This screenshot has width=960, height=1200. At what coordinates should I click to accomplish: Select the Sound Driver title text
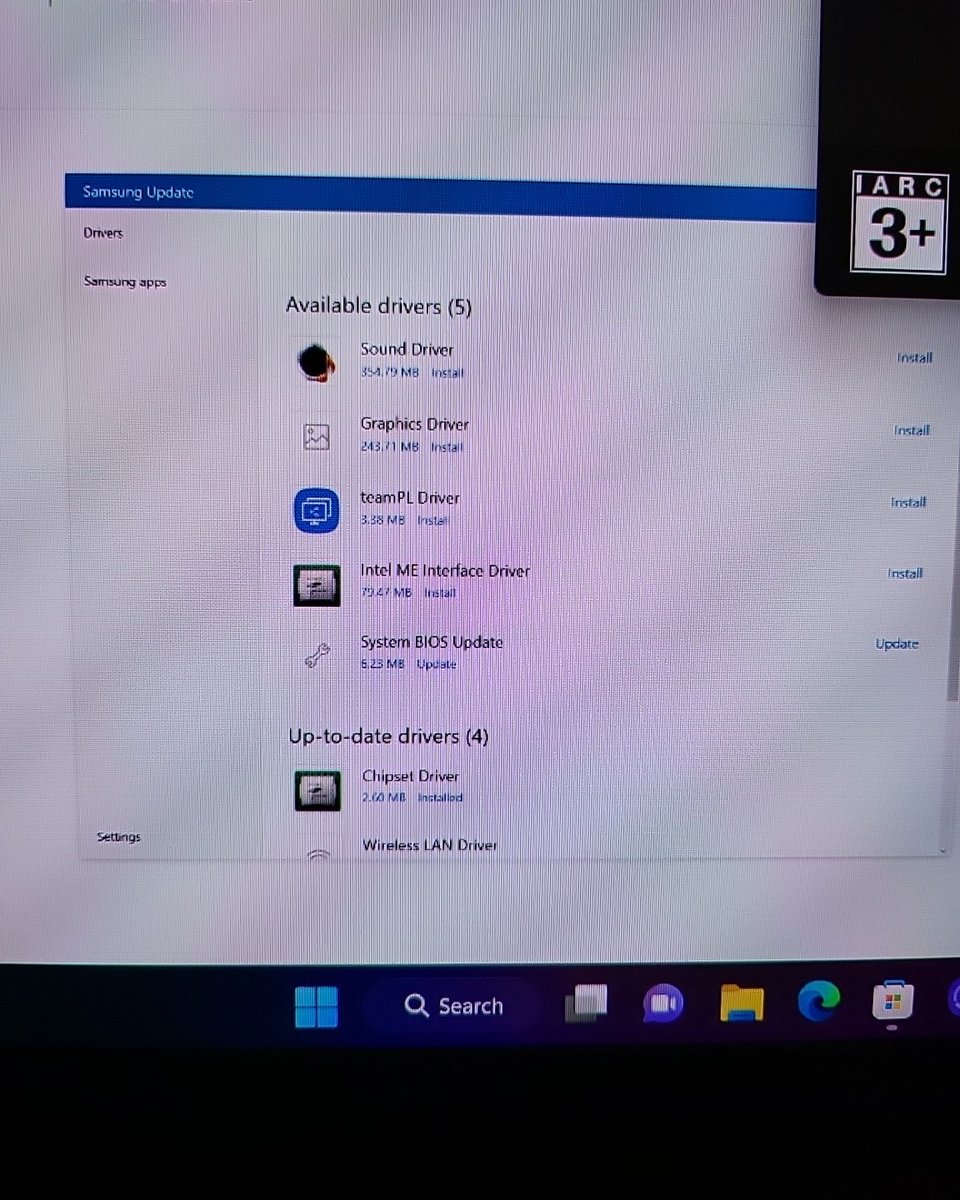pyautogui.click(x=407, y=349)
